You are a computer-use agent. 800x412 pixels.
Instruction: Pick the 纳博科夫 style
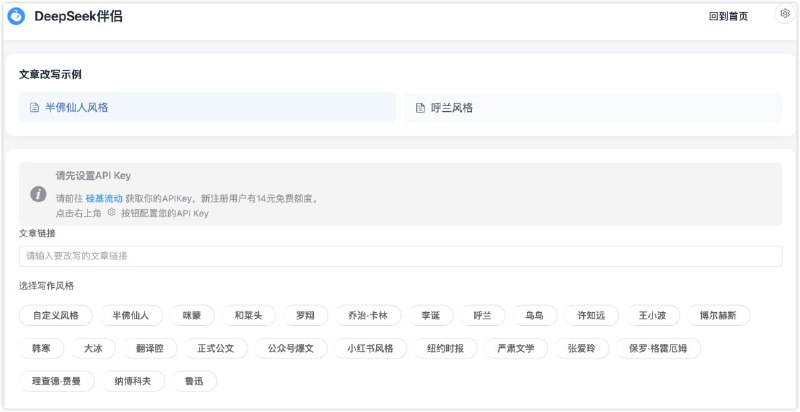(x=133, y=381)
